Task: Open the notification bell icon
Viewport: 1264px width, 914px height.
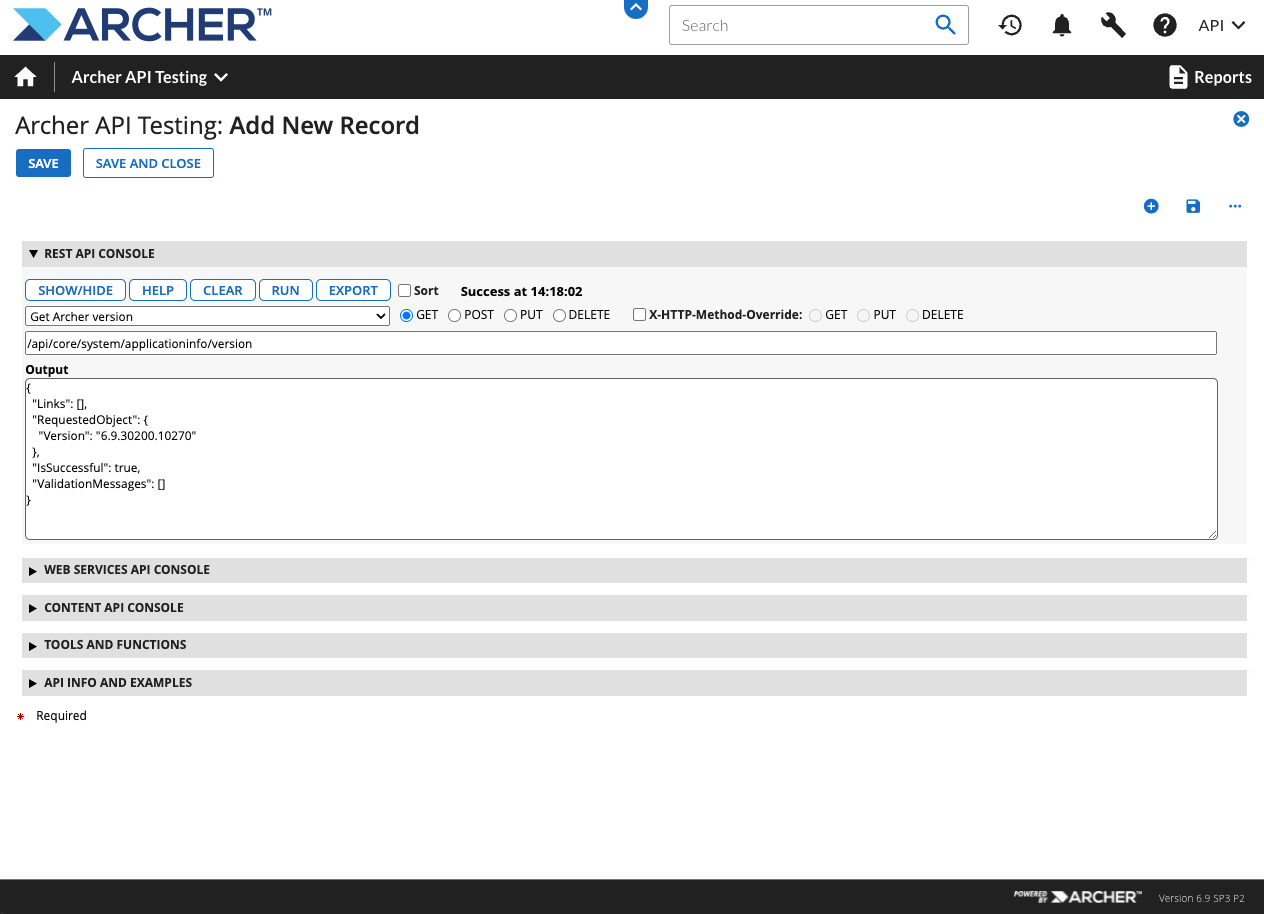Action: 1061,25
